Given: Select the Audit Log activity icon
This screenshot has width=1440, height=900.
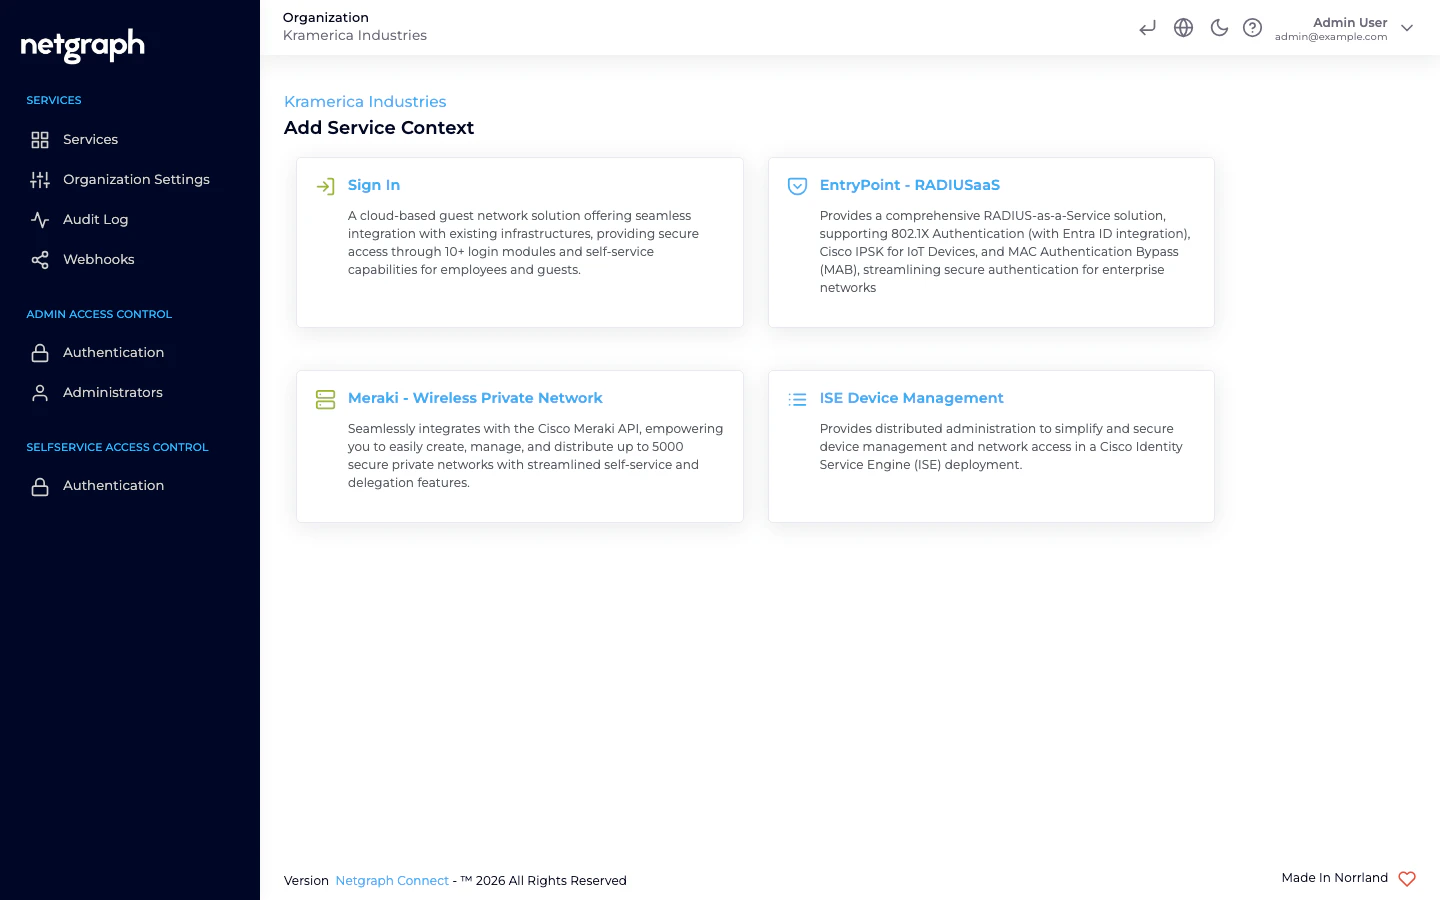Looking at the screenshot, I should point(40,219).
